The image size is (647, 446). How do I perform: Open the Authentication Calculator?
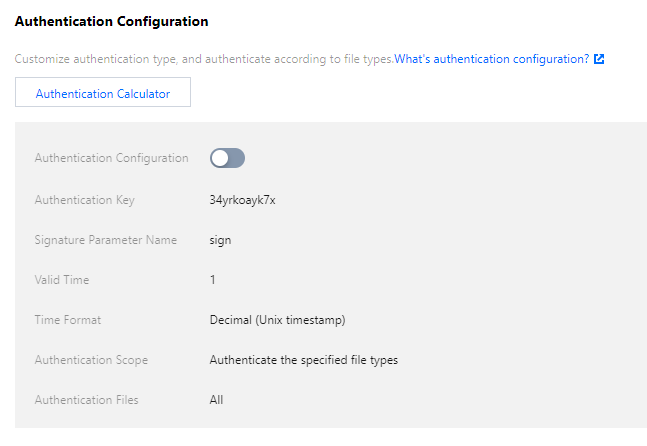102,94
